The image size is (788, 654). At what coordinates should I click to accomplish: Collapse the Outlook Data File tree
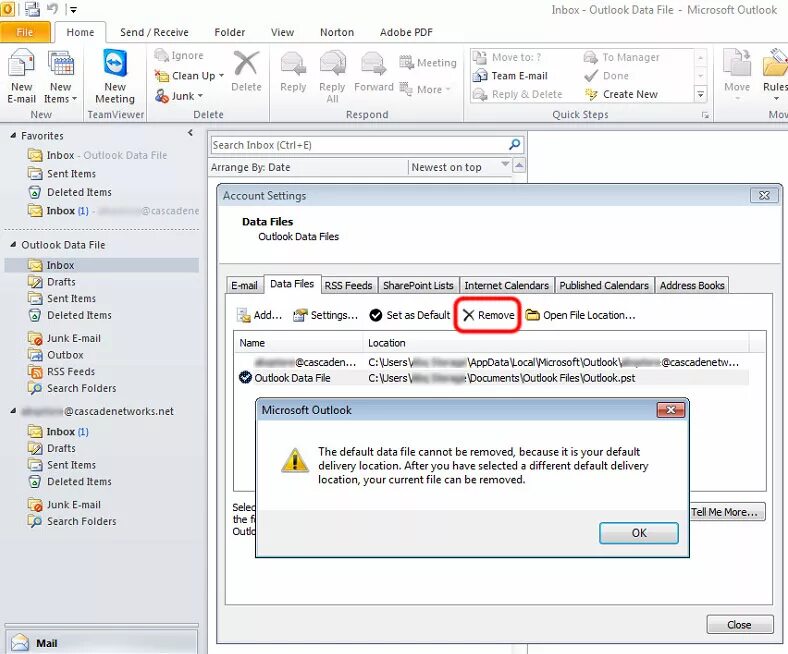(13, 244)
